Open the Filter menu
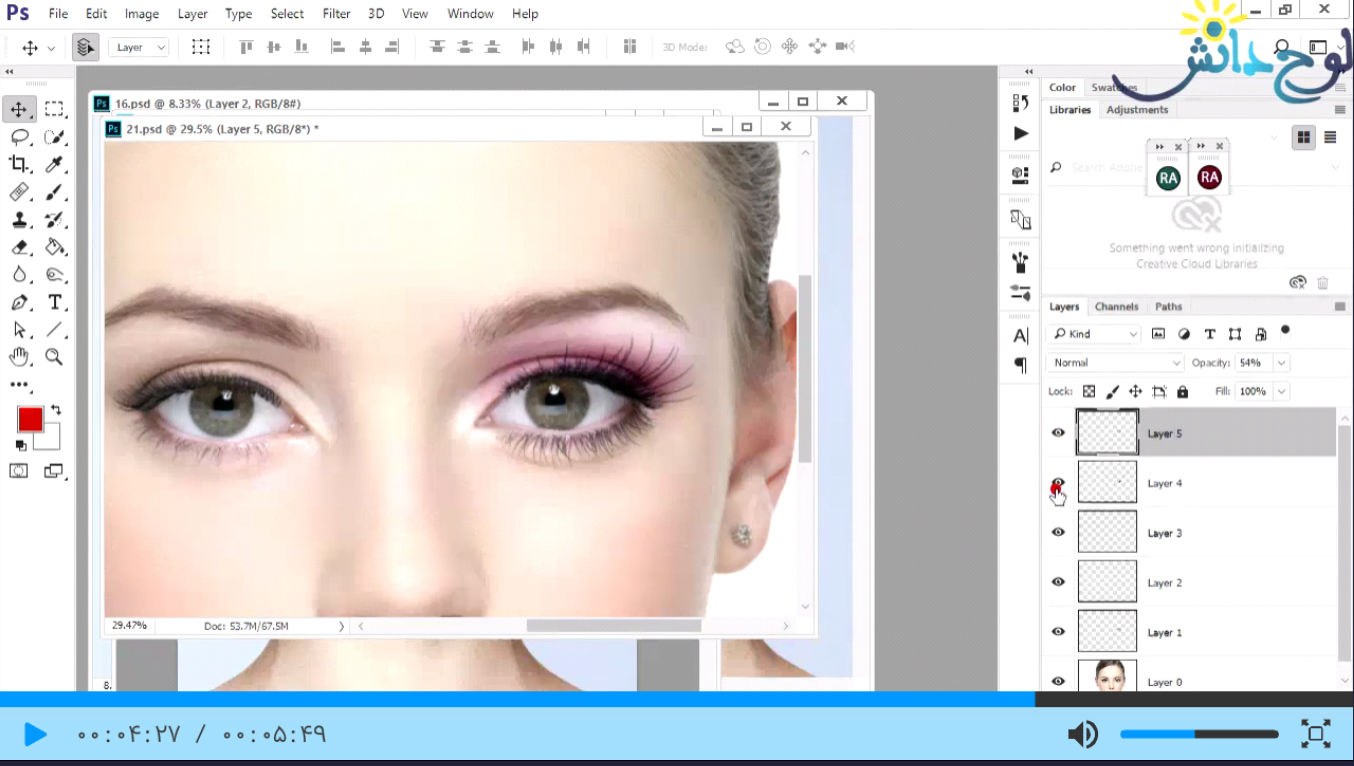 tap(336, 14)
